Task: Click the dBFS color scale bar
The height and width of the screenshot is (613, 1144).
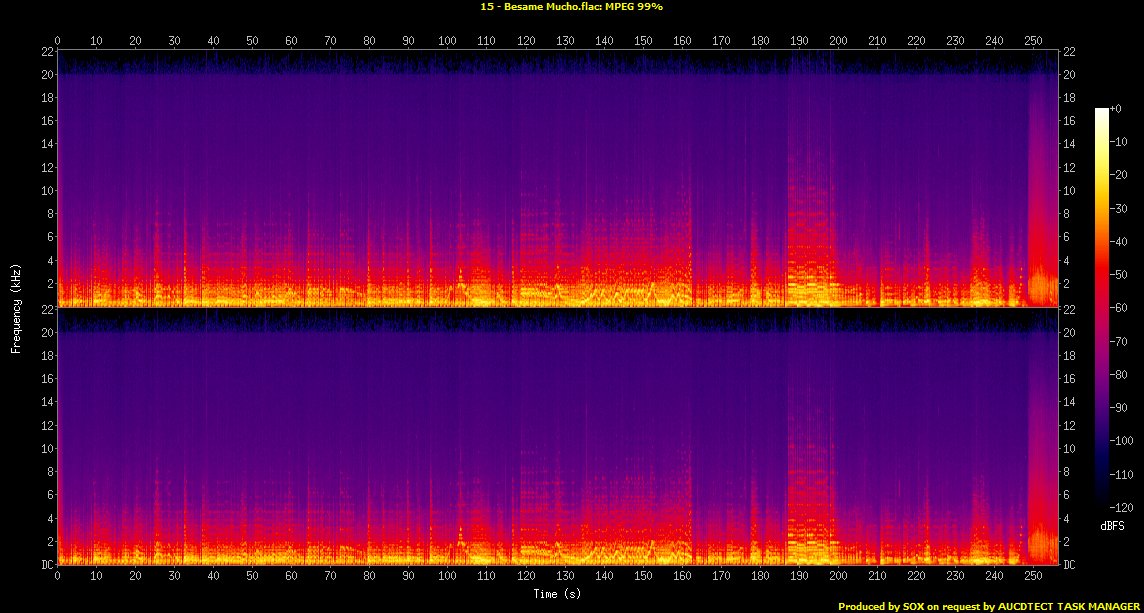Action: coord(1101,300)
